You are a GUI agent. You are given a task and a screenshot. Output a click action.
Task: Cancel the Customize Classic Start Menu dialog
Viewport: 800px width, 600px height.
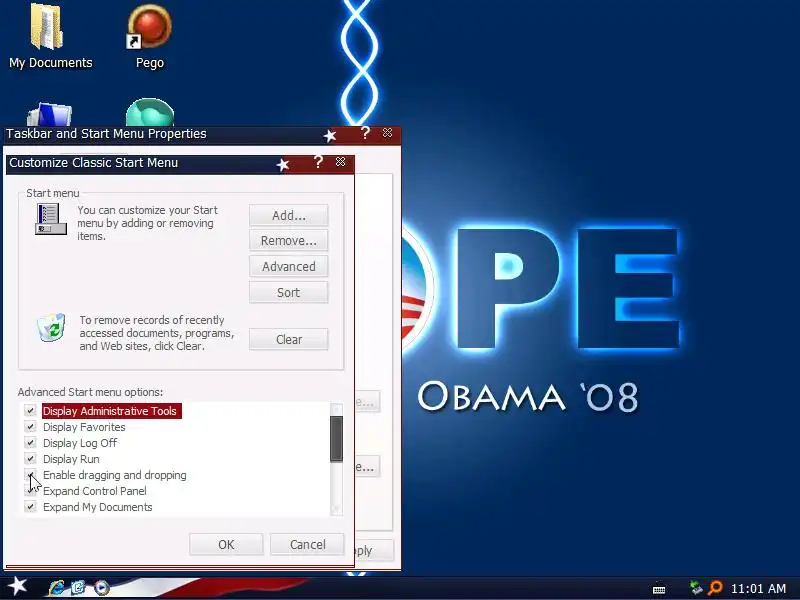tap(307, 544)
